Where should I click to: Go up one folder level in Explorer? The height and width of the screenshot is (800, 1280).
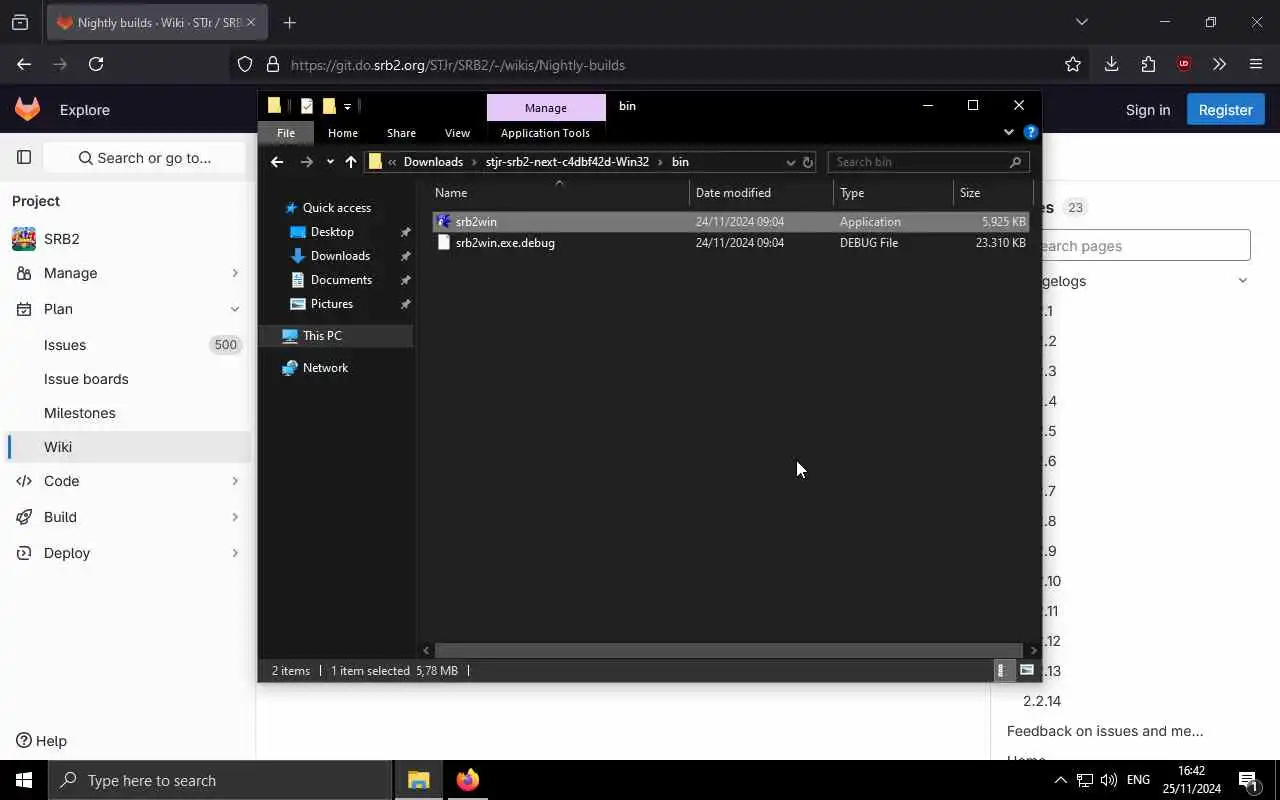(x=350, y=162)
